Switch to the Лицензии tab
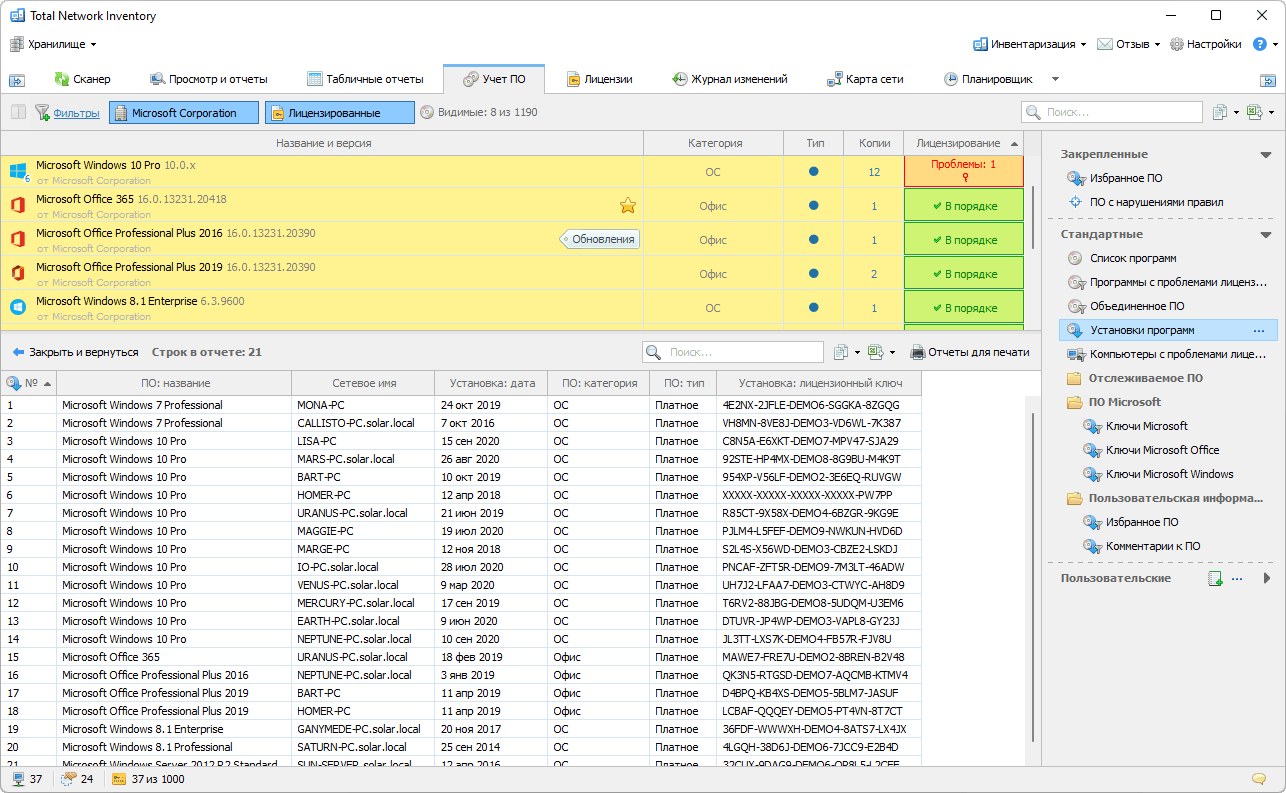This screenshot has height=793, width=1286. (599, 79)
